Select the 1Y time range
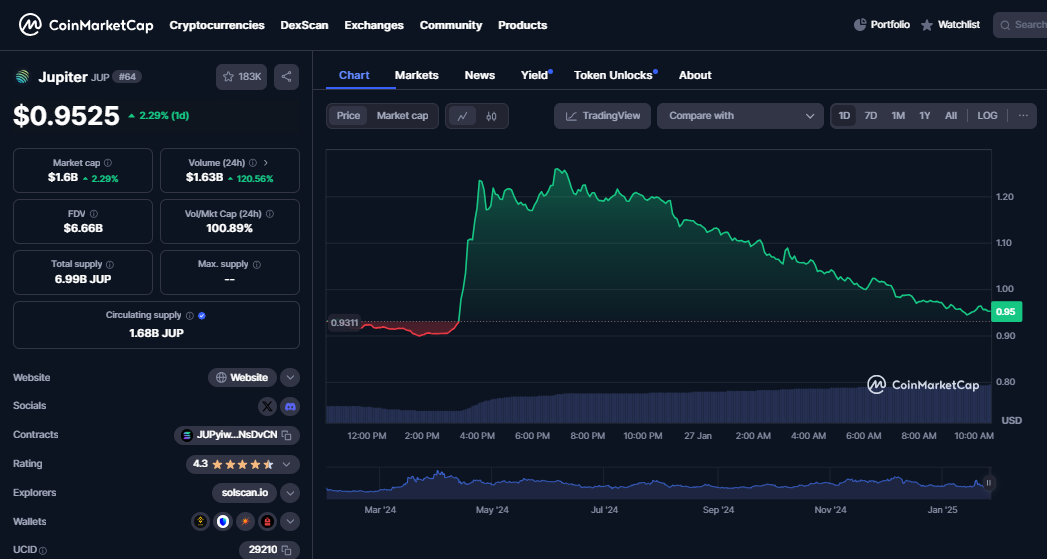 (925, 116)
